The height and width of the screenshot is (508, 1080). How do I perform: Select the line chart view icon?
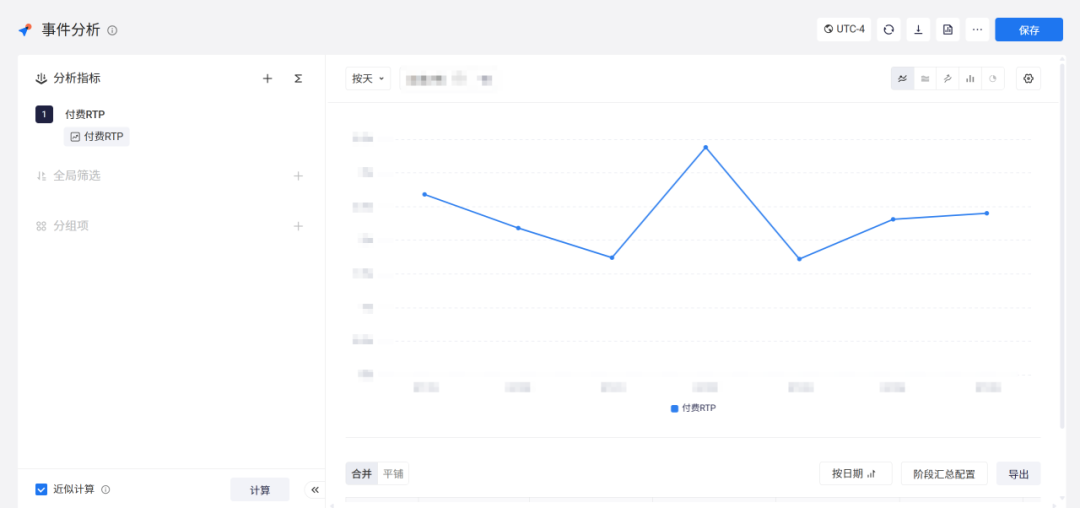pos(902,78)
